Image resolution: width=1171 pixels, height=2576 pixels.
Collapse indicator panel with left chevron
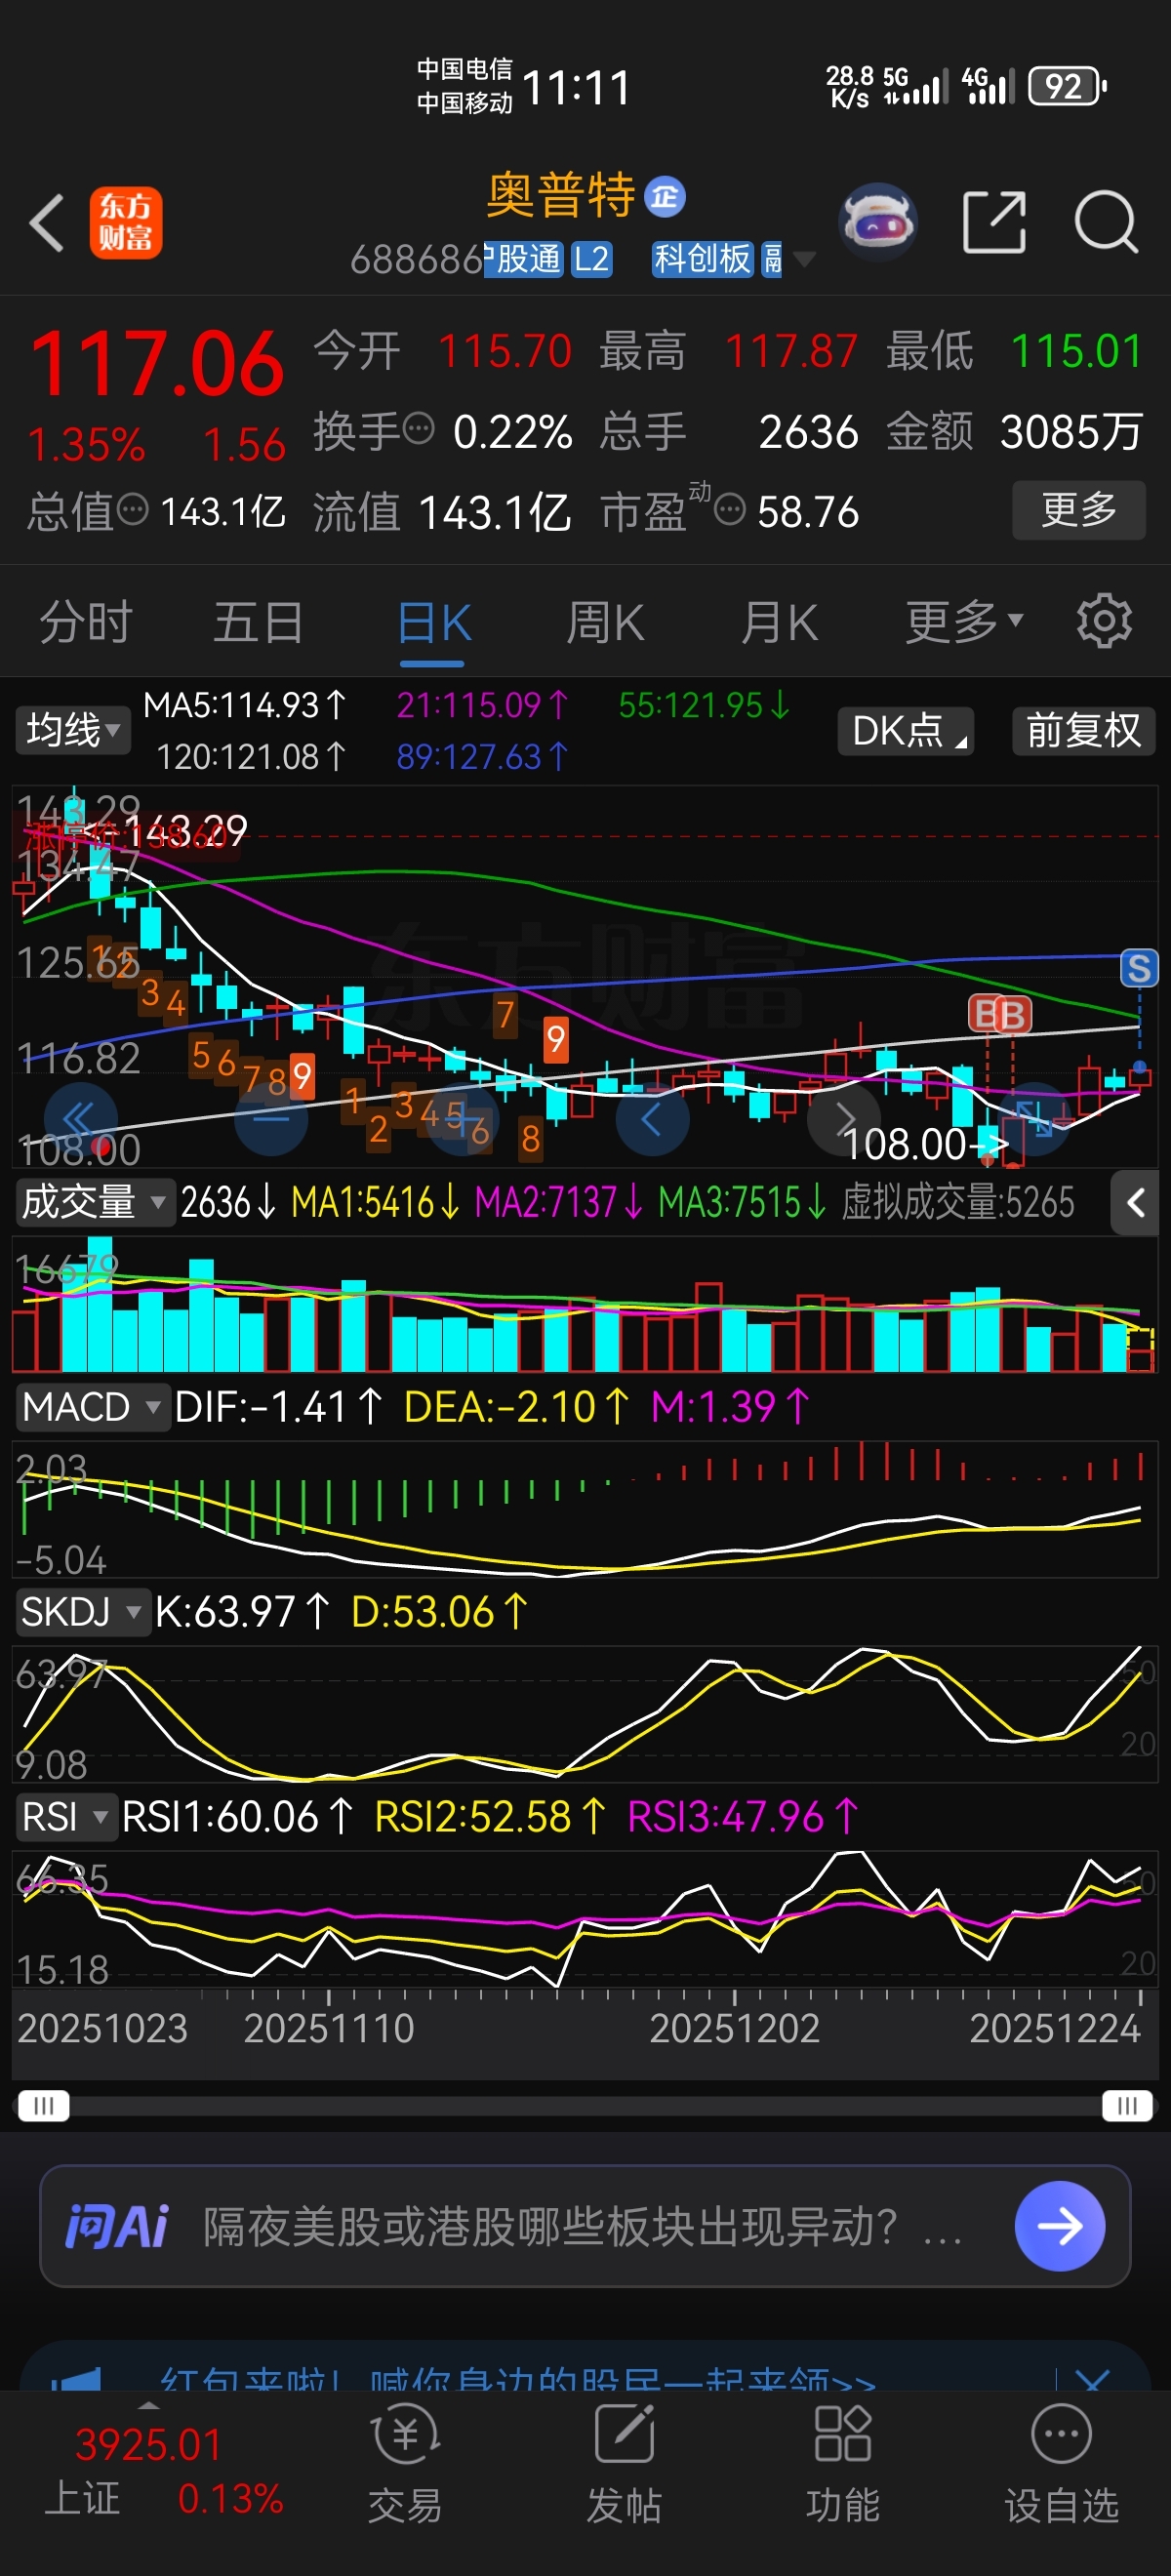click(1135, 1202)
